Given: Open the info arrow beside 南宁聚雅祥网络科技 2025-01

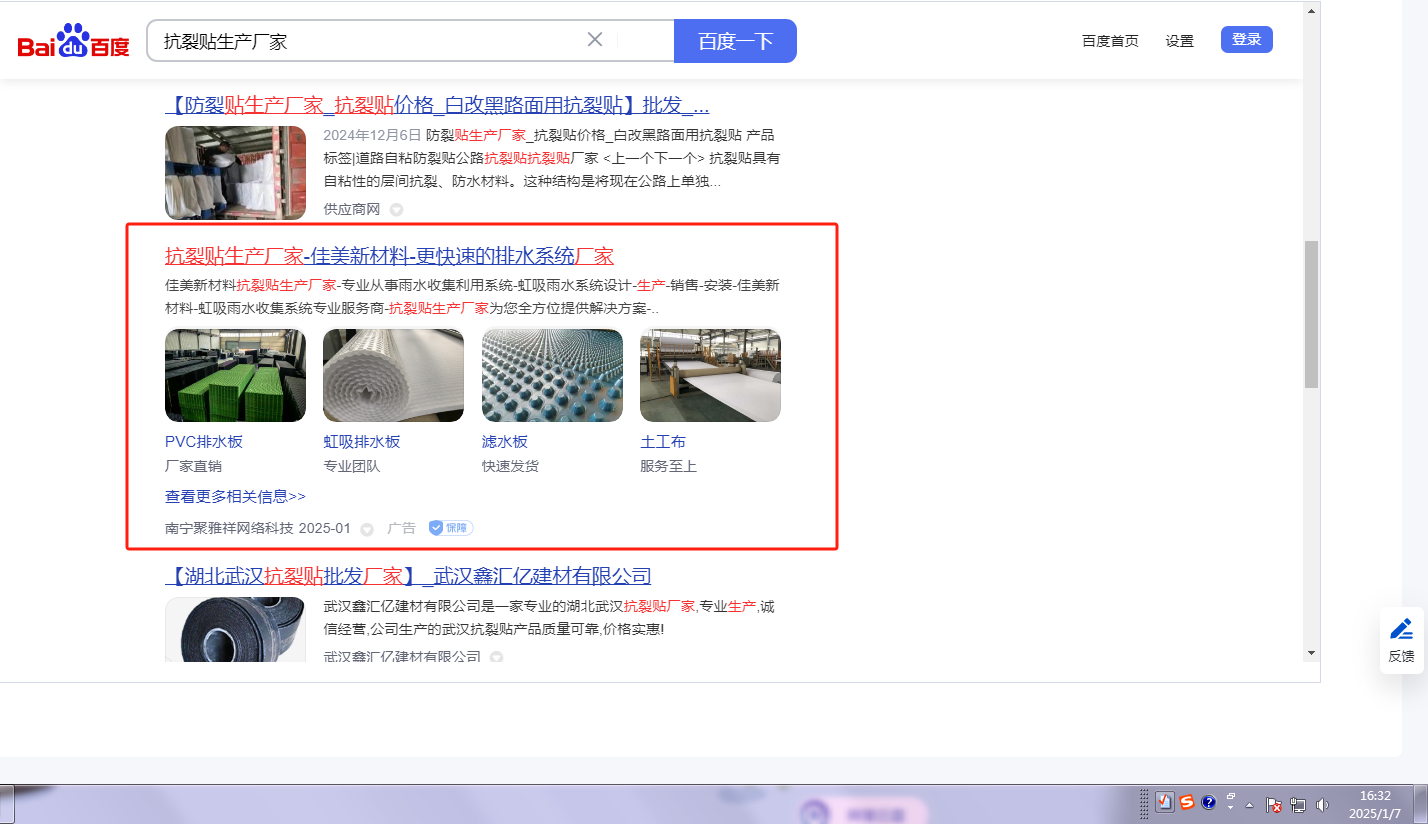Looking at the screenshot, I should click(x=367, y=528).
